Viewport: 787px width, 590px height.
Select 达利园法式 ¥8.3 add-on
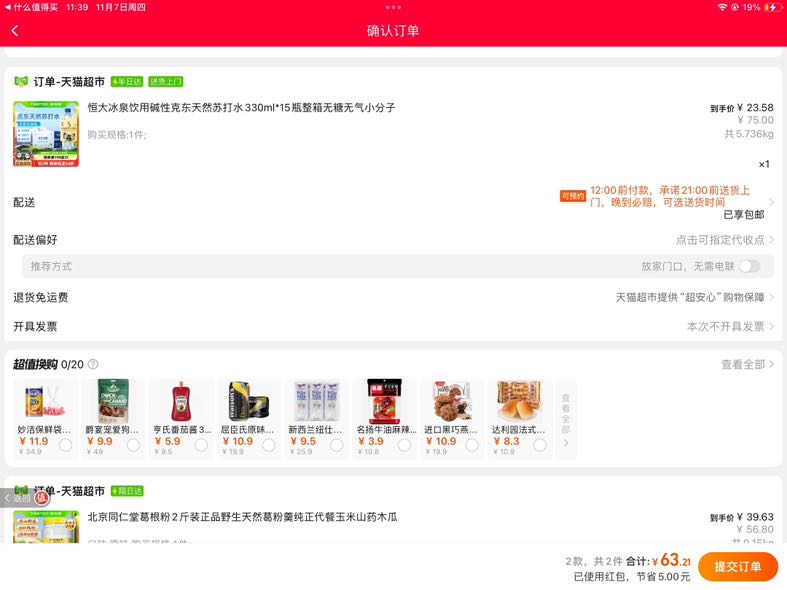[540, 445]
